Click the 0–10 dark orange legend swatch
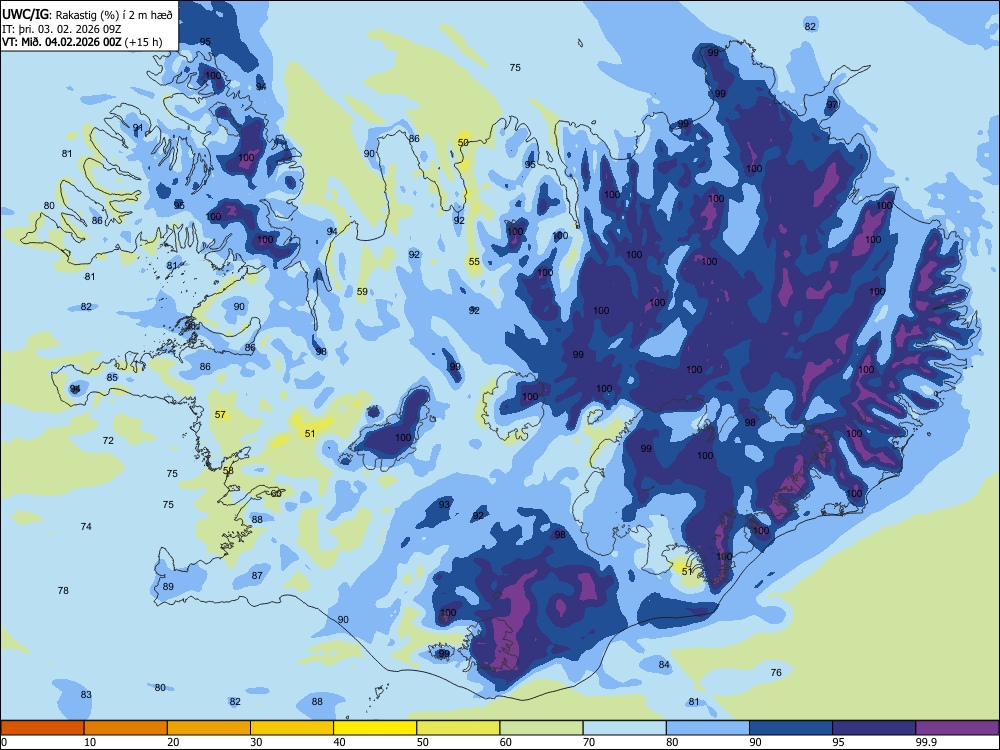 tap(43, 728)
